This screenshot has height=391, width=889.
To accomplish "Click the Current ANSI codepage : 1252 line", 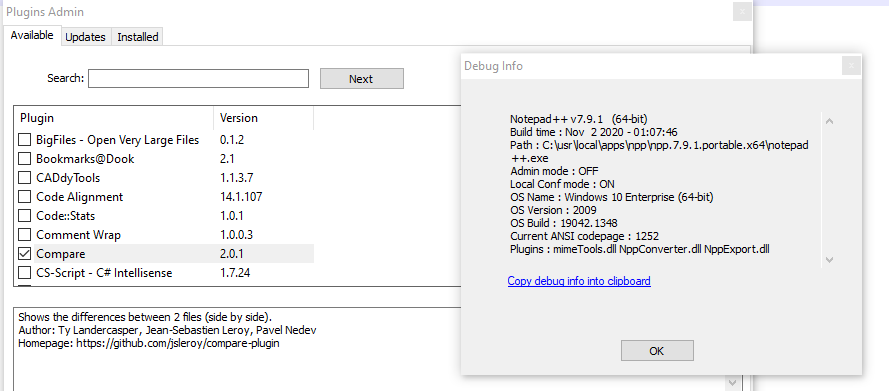I will click(585, 236).
